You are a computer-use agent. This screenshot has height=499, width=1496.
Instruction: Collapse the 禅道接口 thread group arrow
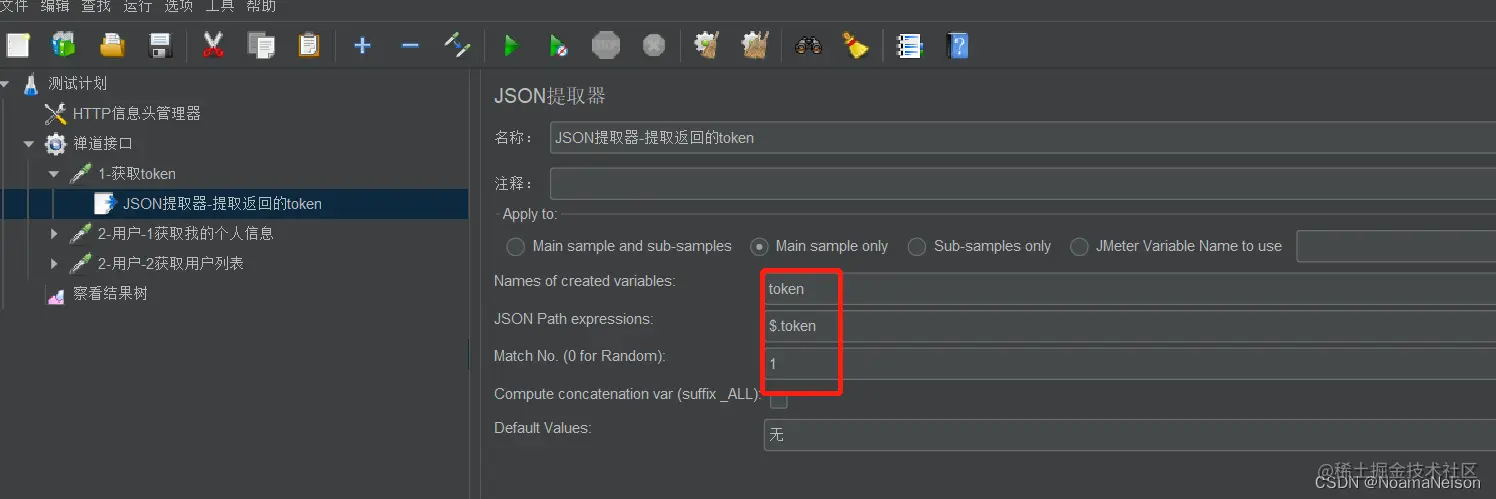(x=29, y=143)
